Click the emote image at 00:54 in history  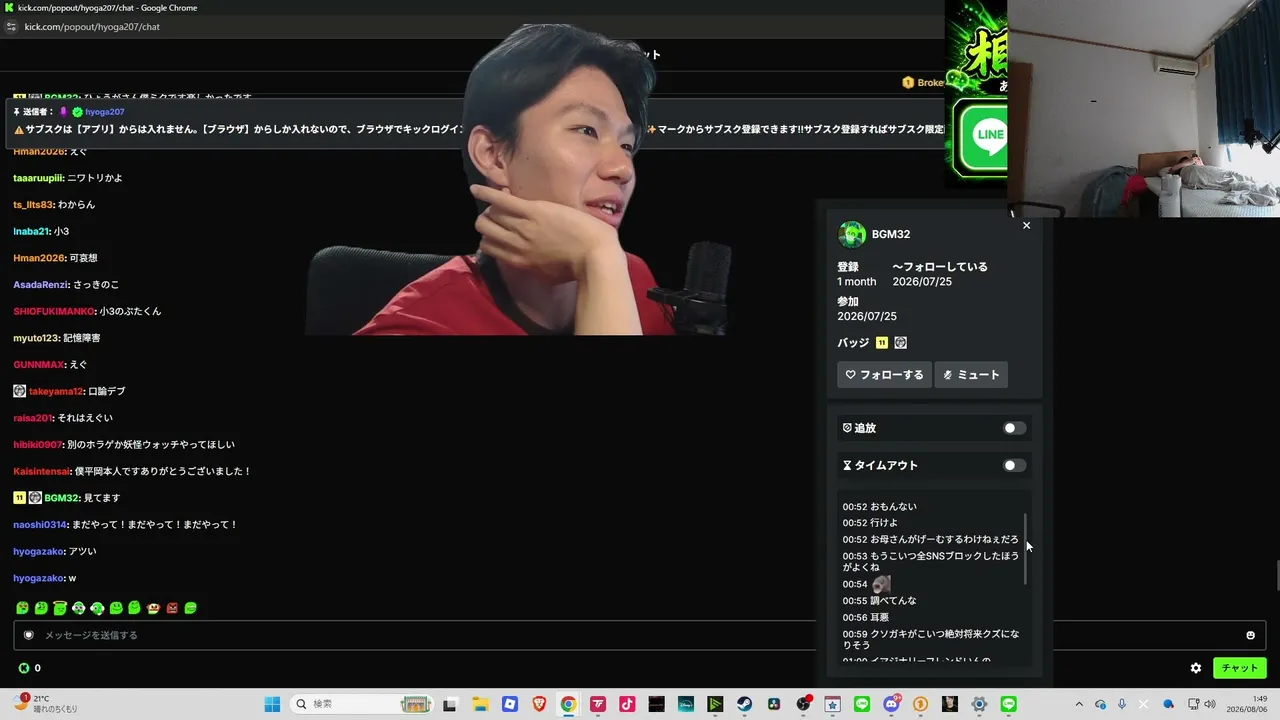tap(881, 584)
